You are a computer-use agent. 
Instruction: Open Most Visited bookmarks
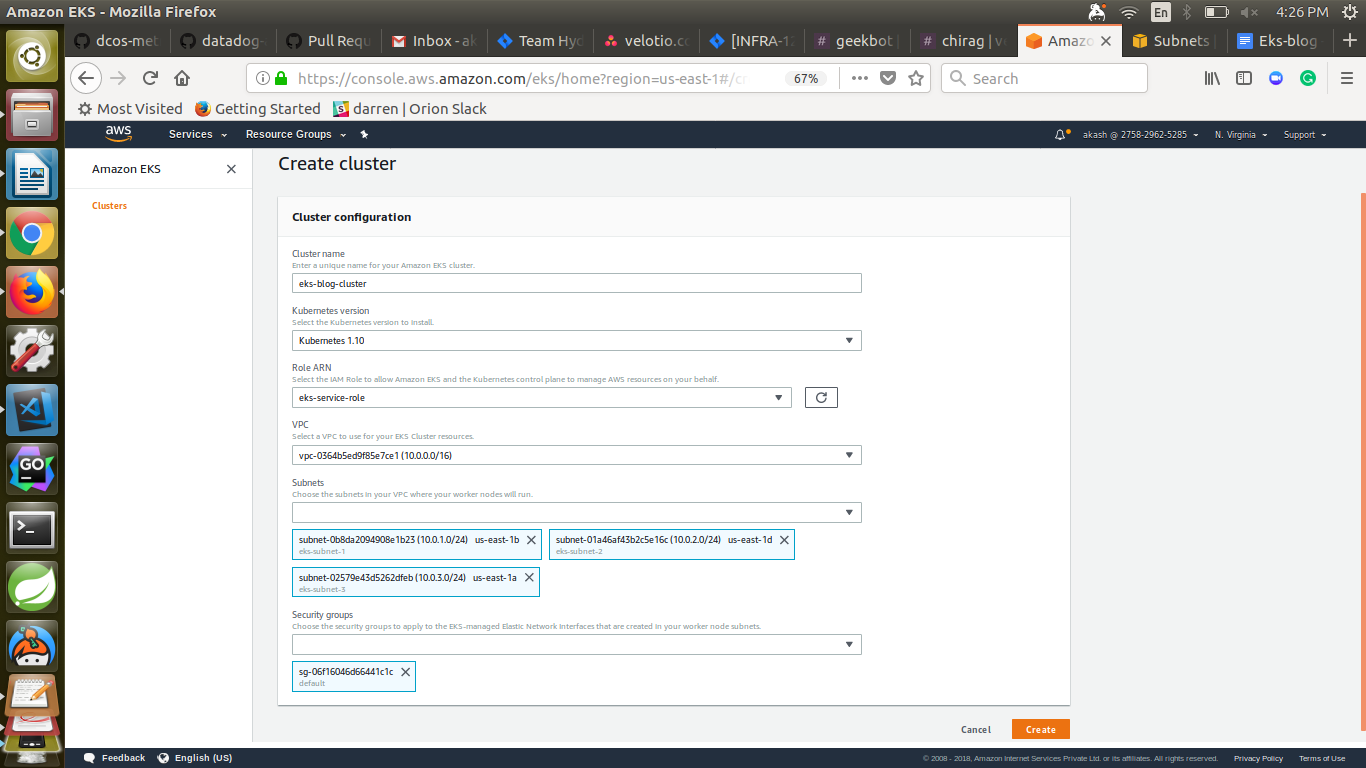click(130, 109)
